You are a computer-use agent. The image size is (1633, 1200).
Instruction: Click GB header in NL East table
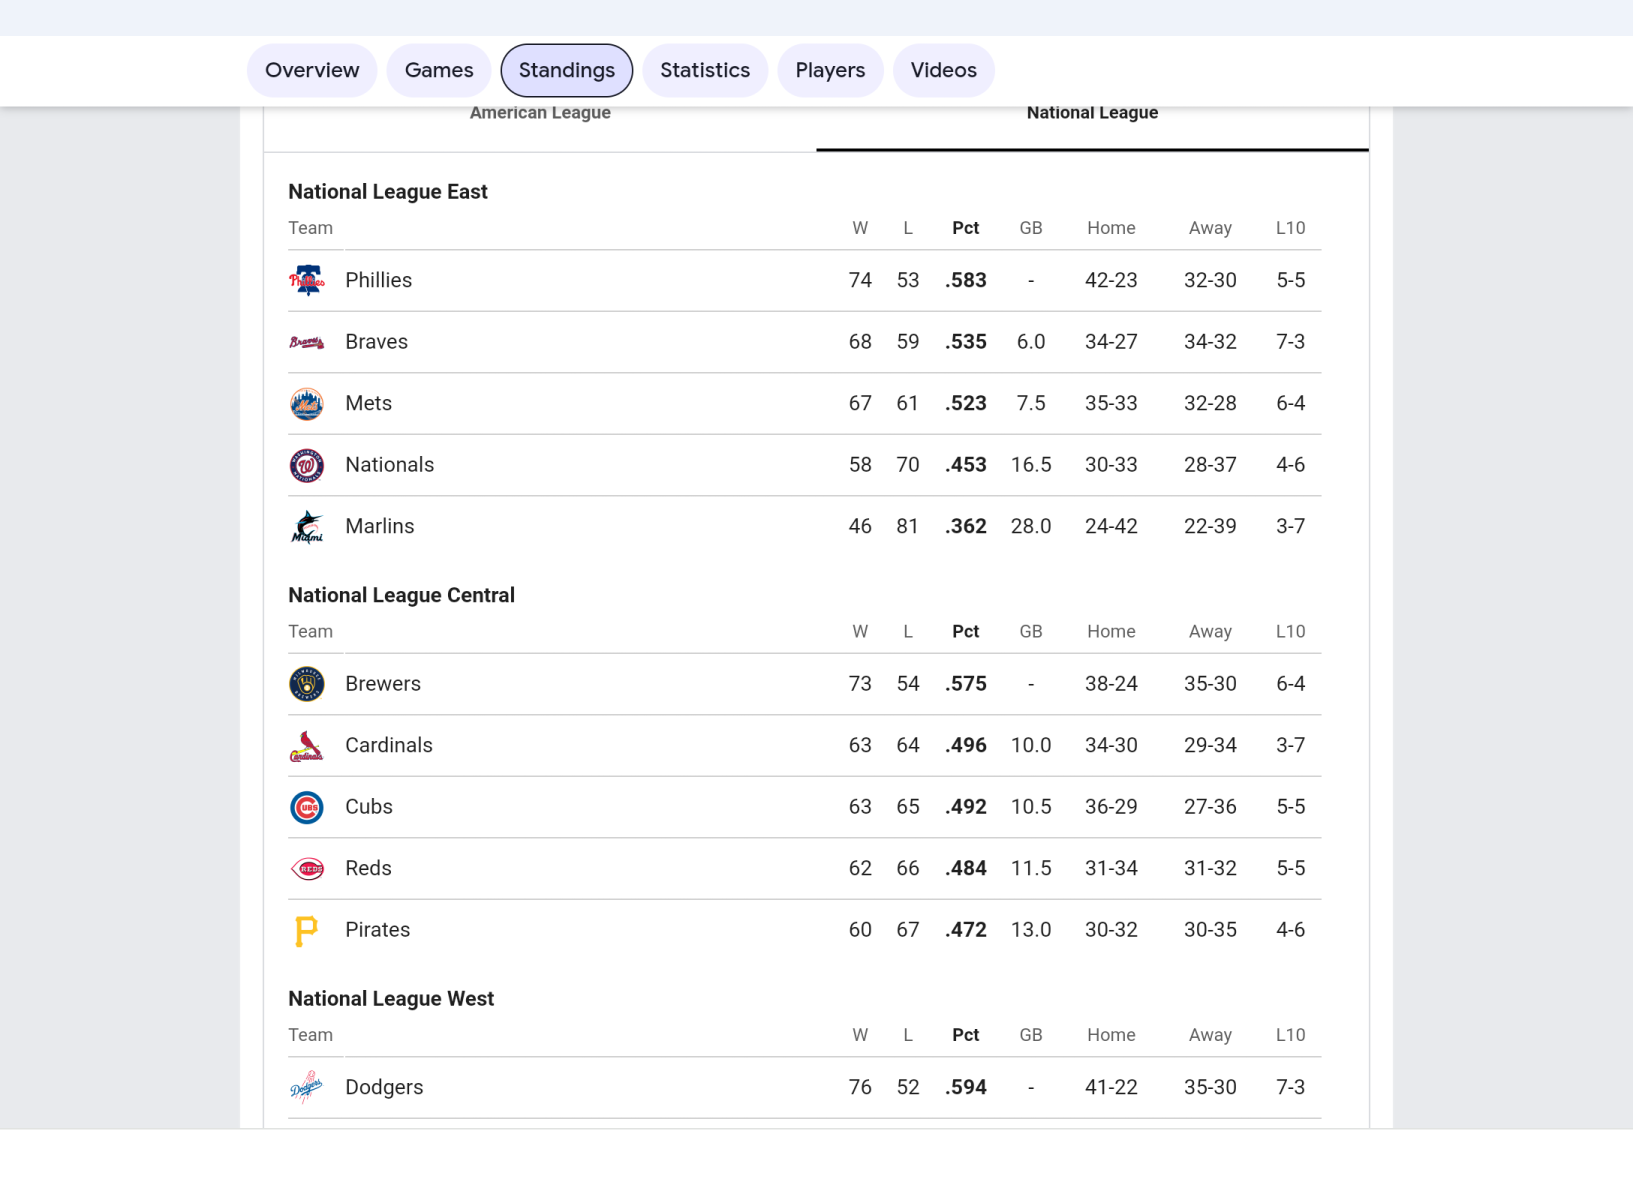coord(1031,228)
